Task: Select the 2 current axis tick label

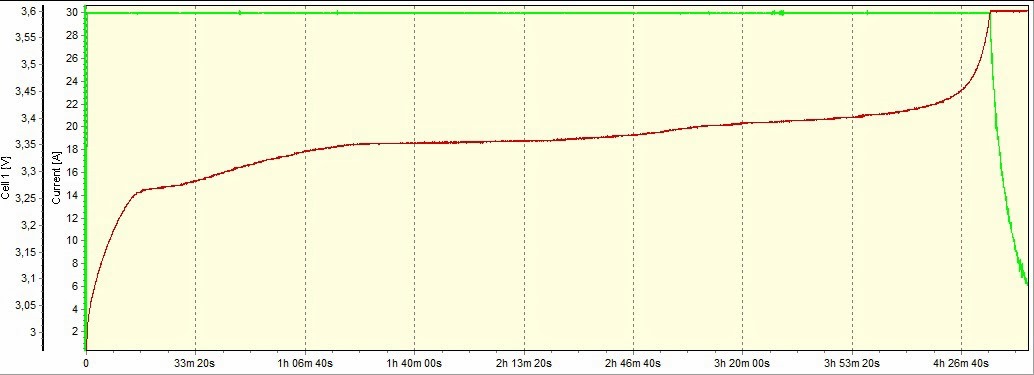Action: click(x=75, y=332)
